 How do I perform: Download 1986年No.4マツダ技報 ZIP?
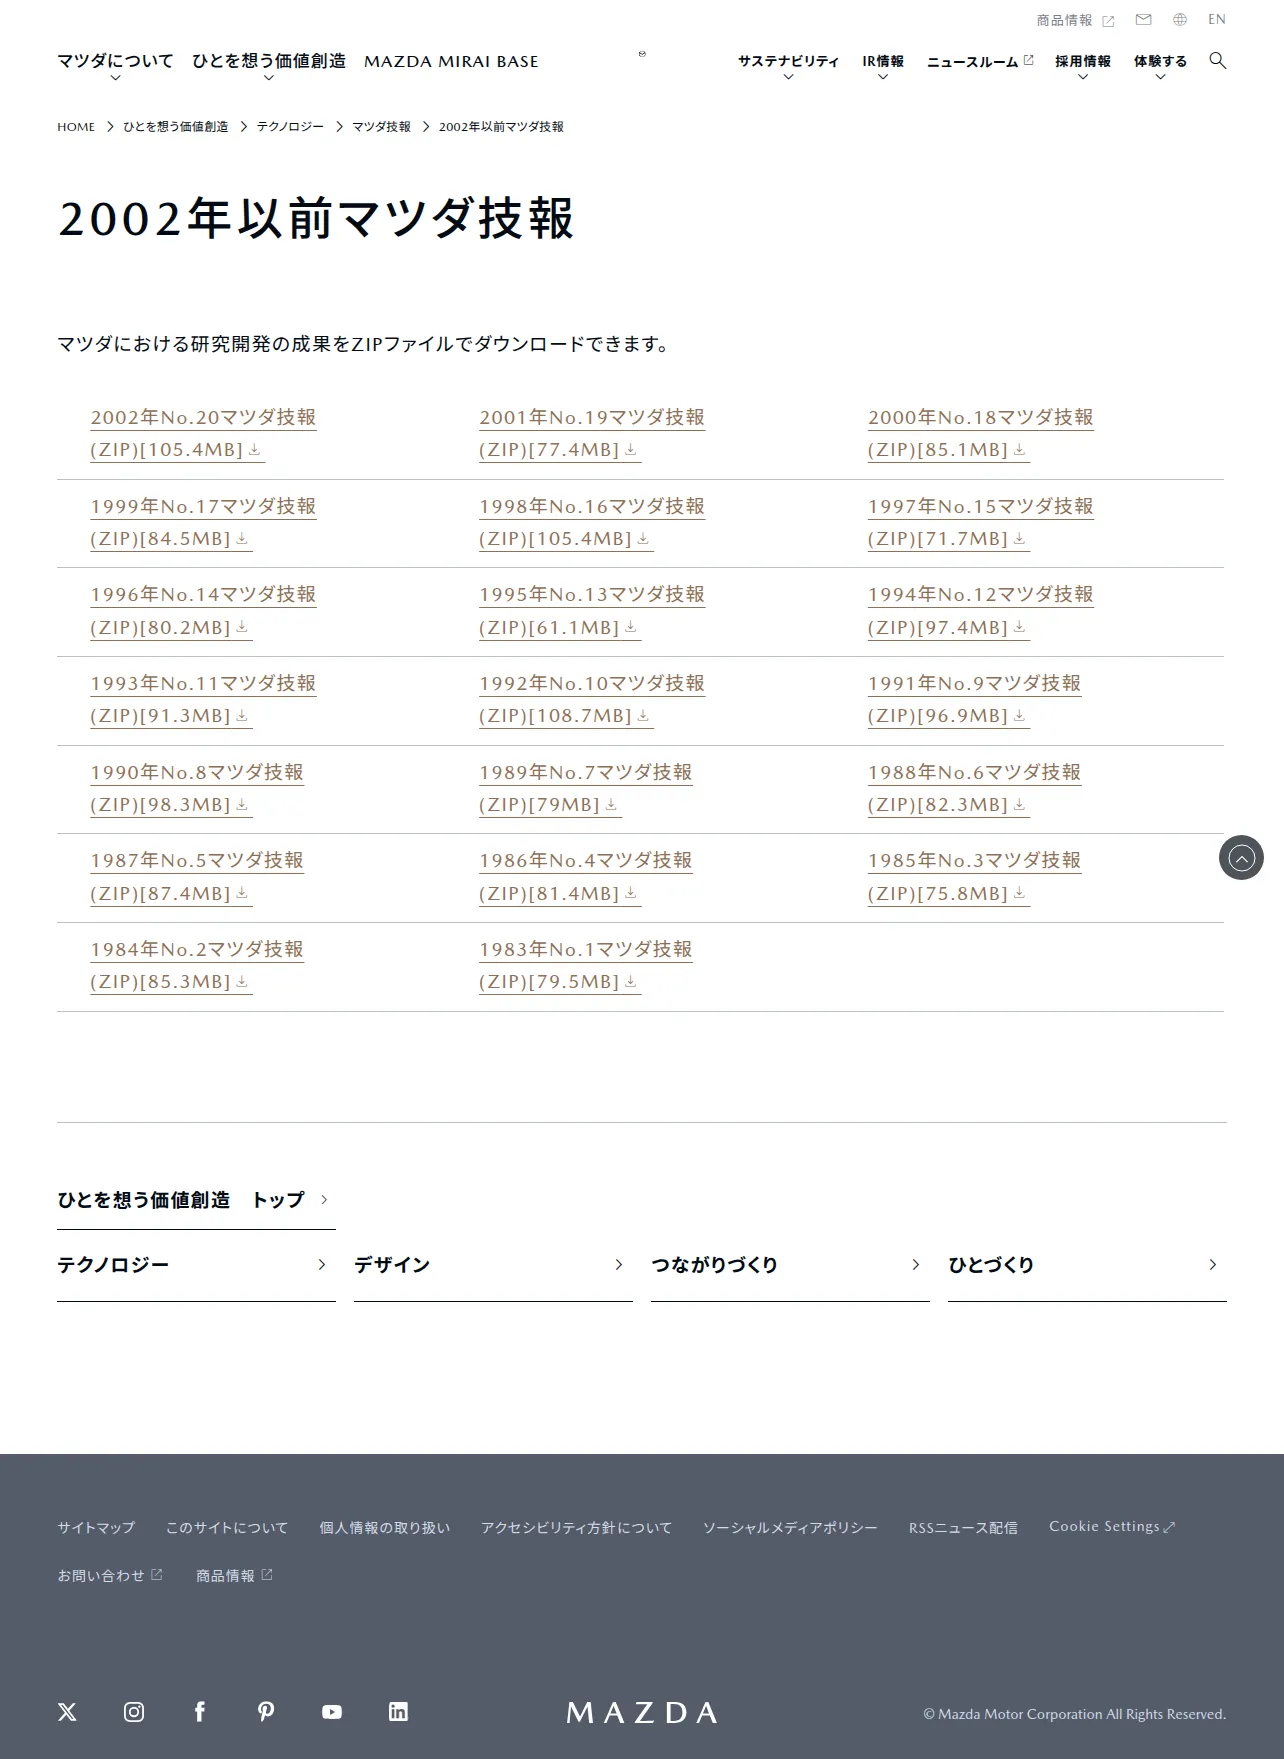[586, 877]
